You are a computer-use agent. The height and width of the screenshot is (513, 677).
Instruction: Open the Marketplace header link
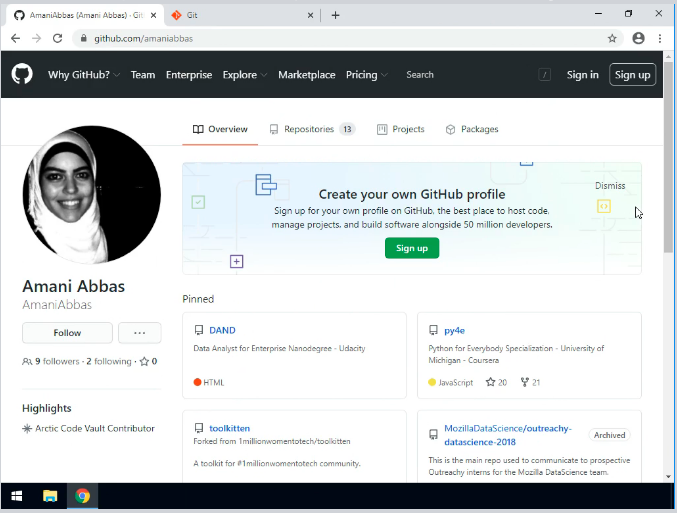[307, 75]
